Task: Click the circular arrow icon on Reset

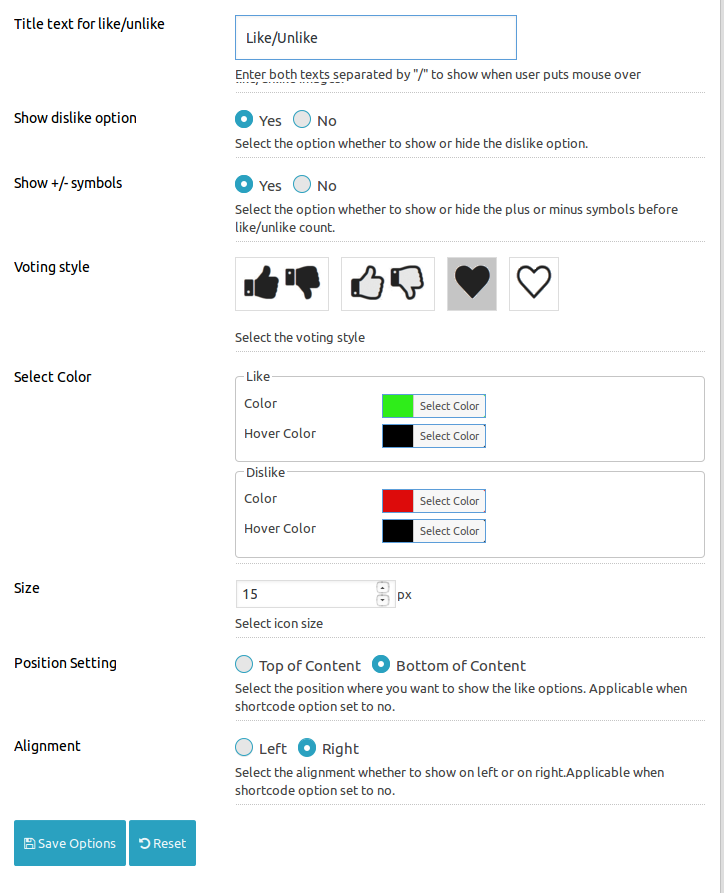Action: 145,843
